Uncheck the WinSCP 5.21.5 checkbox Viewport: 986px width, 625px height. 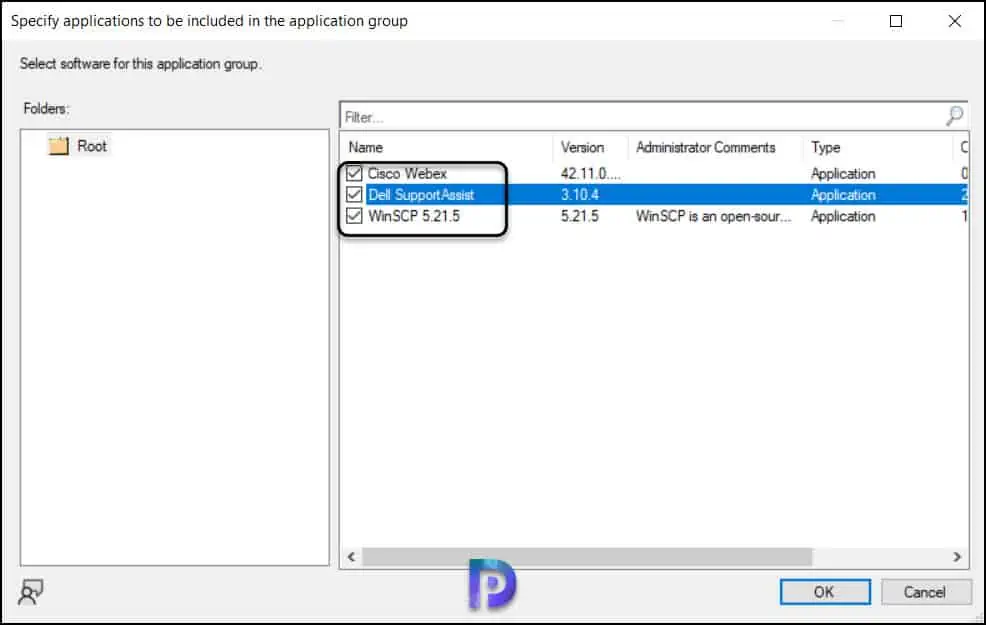pyautogui.click(x=354, y=216)
